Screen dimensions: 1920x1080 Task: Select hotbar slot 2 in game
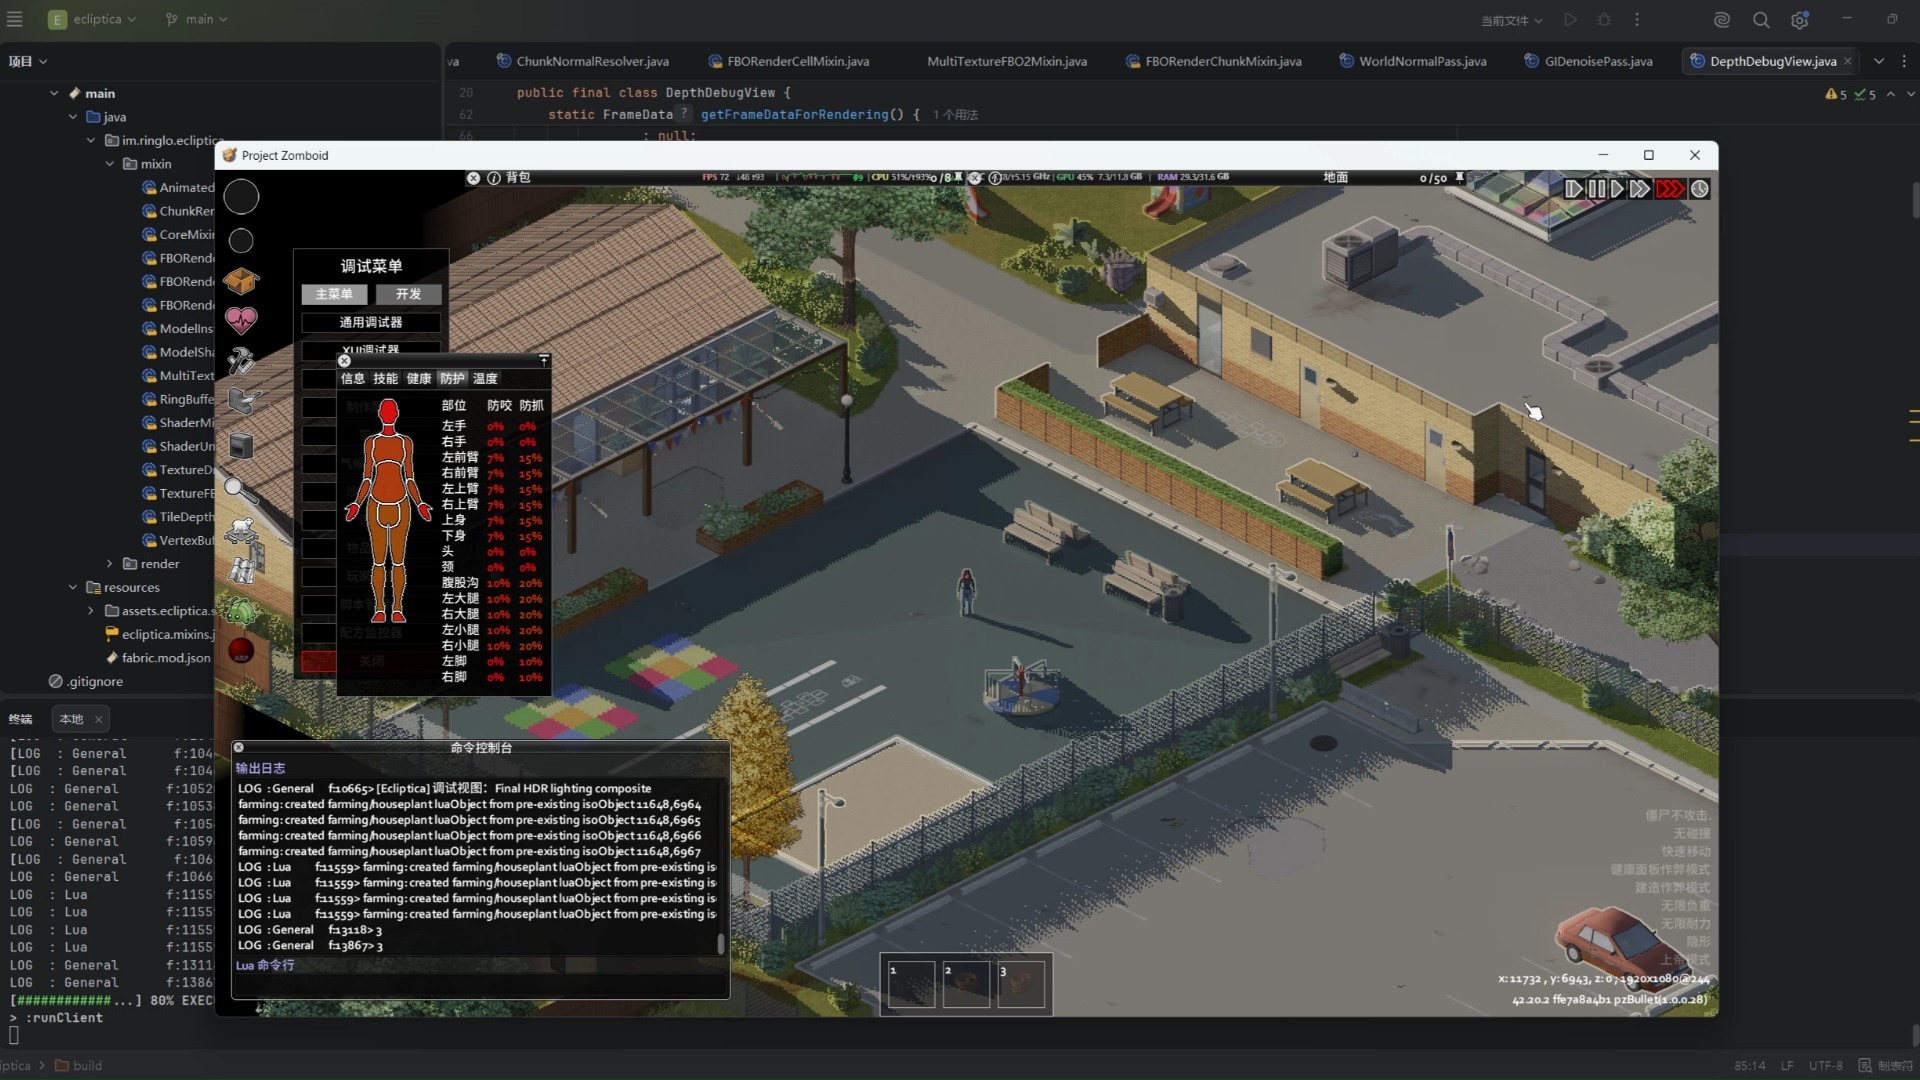click(966, 984)
